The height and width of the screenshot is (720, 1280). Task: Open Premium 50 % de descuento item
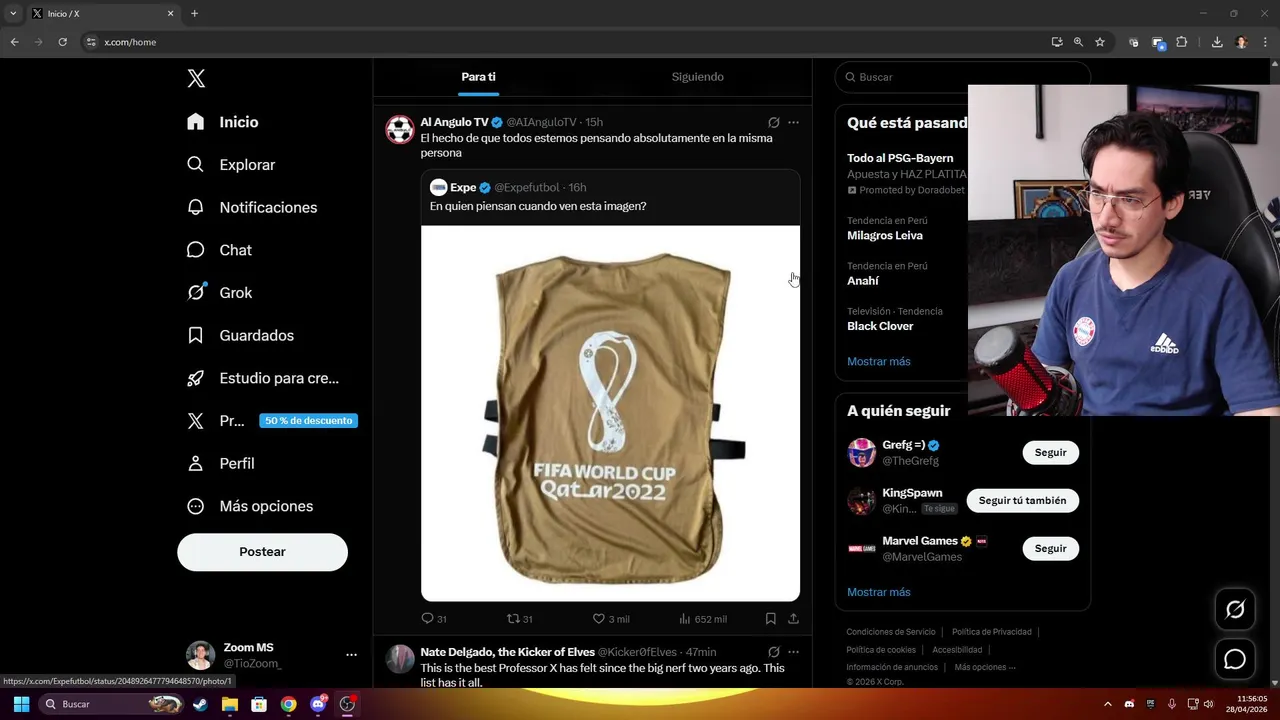click(x=273, y=421)
